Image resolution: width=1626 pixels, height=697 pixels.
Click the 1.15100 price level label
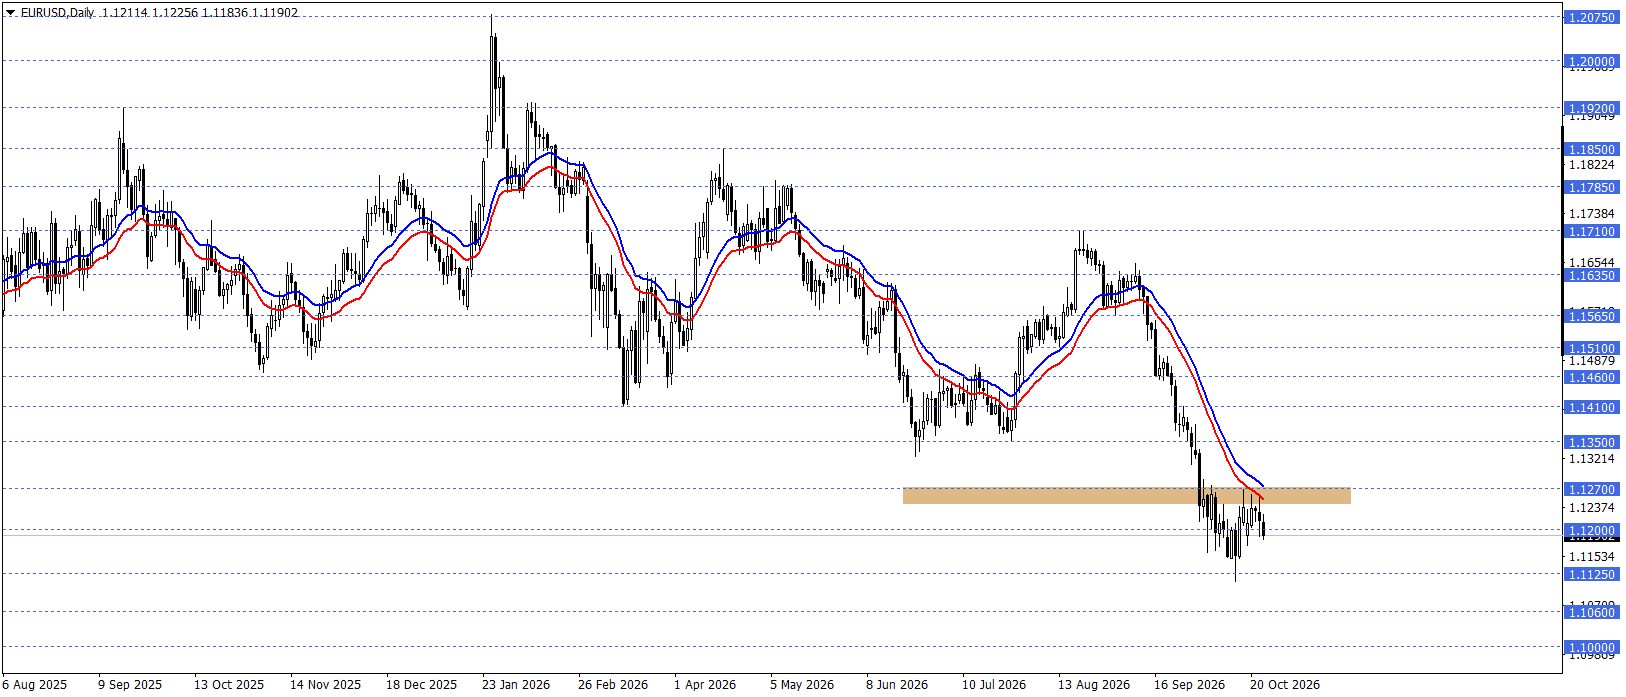click(1591, 348)
